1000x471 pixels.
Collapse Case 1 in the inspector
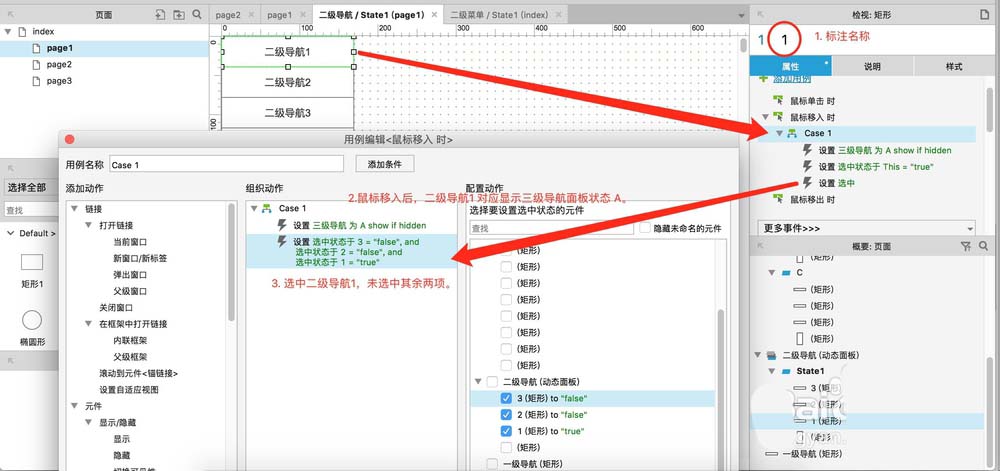(x=779, y=134)
